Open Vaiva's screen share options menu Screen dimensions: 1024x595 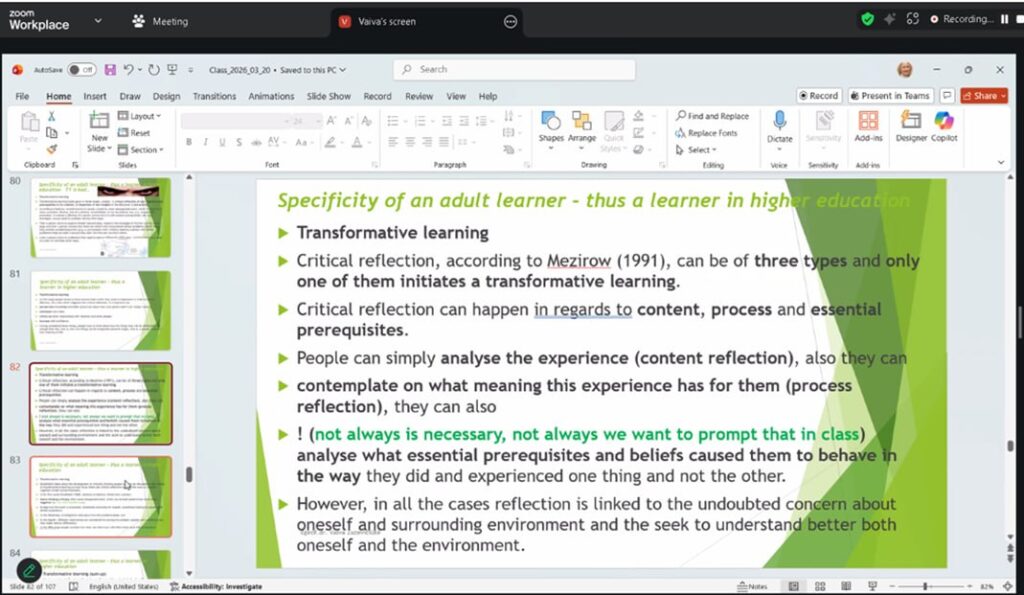pos(511,22)
